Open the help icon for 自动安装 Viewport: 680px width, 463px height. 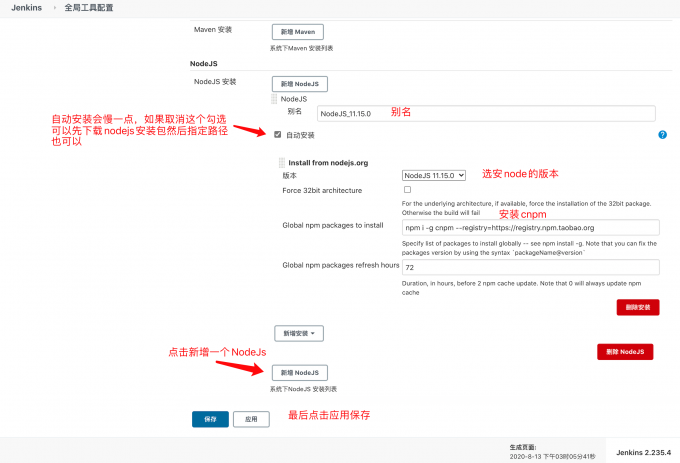pyautogui.click(x=662, y=135)
